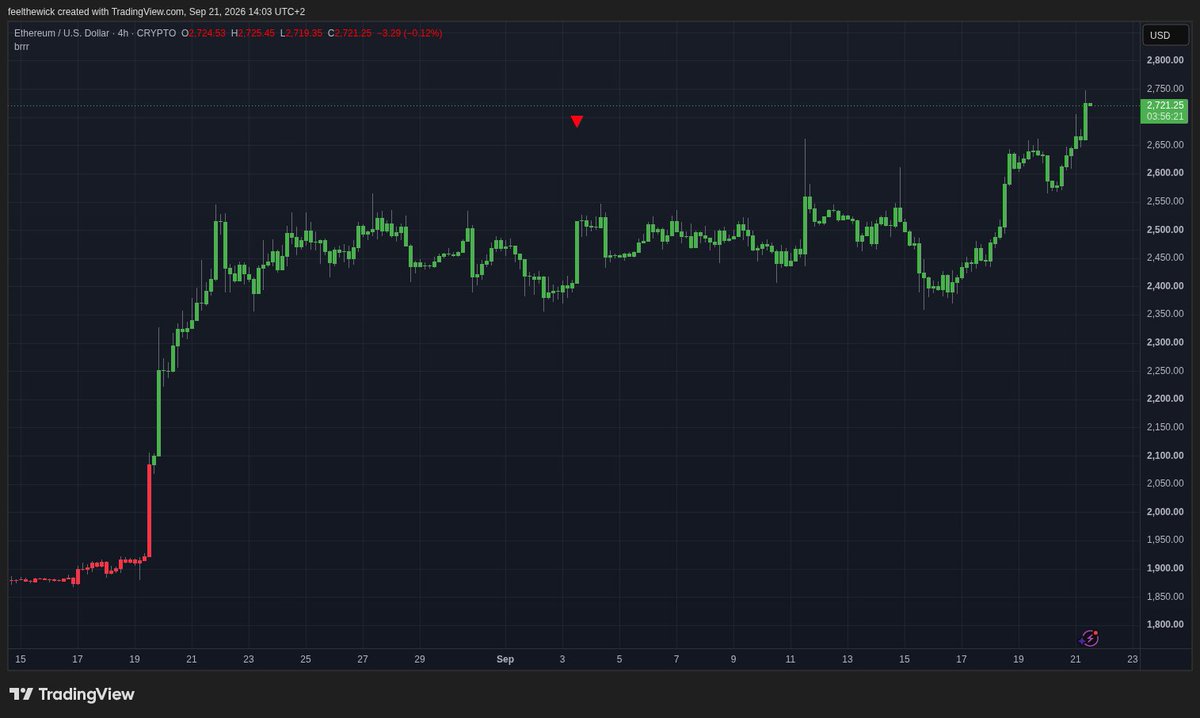Click the 2,300.00 price axis label

tap(1166, 343)
